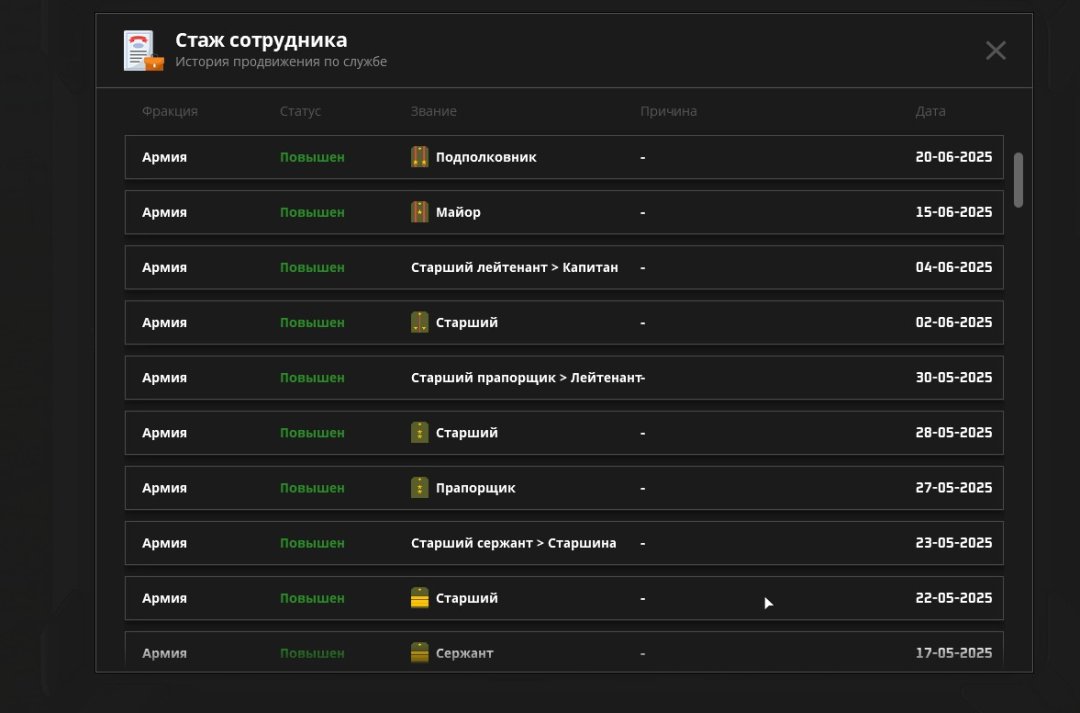Click the Сержант rank shoulder-strap icon

[419, 653]
